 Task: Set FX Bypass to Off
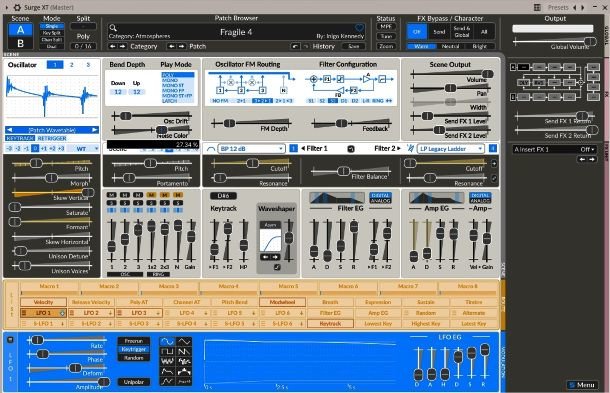point(417,32)
